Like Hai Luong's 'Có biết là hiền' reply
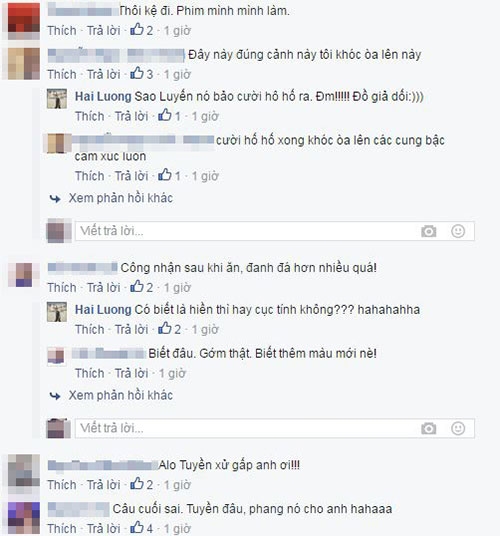 (90, 330)
